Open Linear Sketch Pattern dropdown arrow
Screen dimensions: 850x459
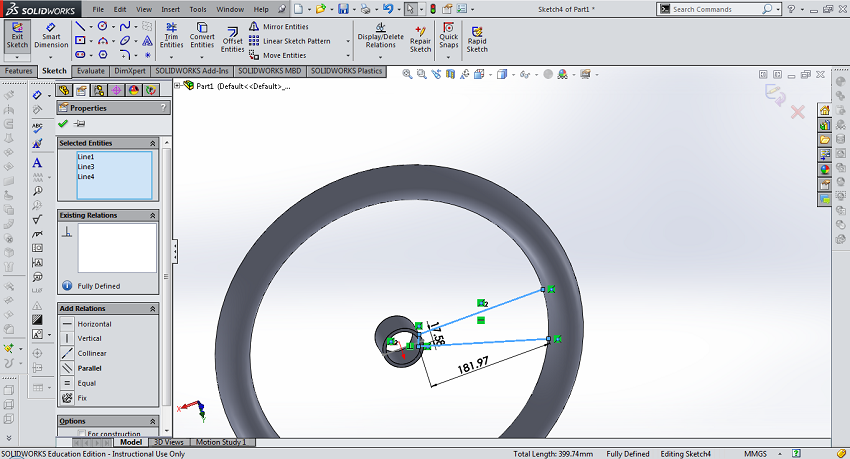point(347,41)
